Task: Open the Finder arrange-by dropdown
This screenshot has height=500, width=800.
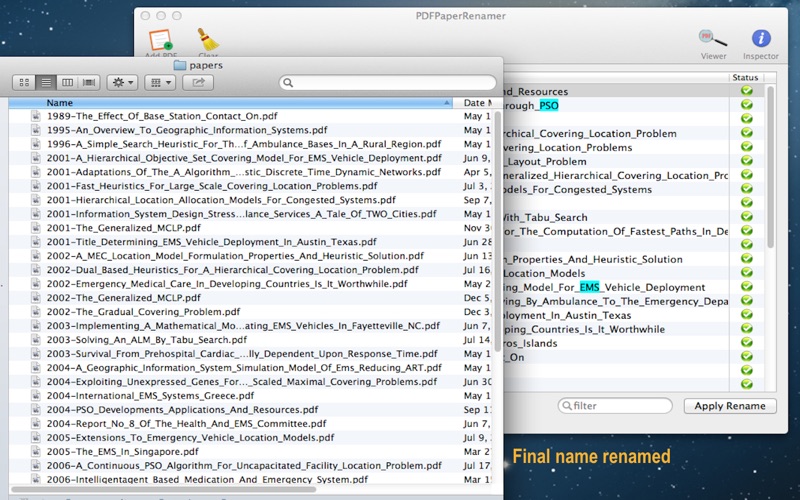Action: pos(161,82)
